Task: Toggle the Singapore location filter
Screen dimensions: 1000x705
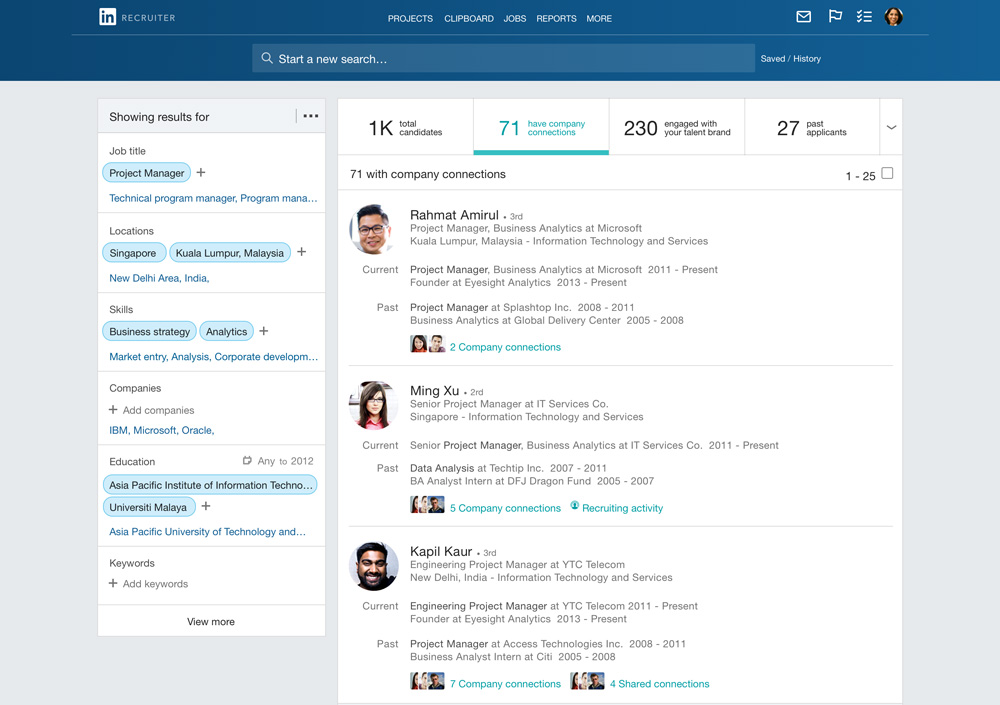Action: (134, 252)
